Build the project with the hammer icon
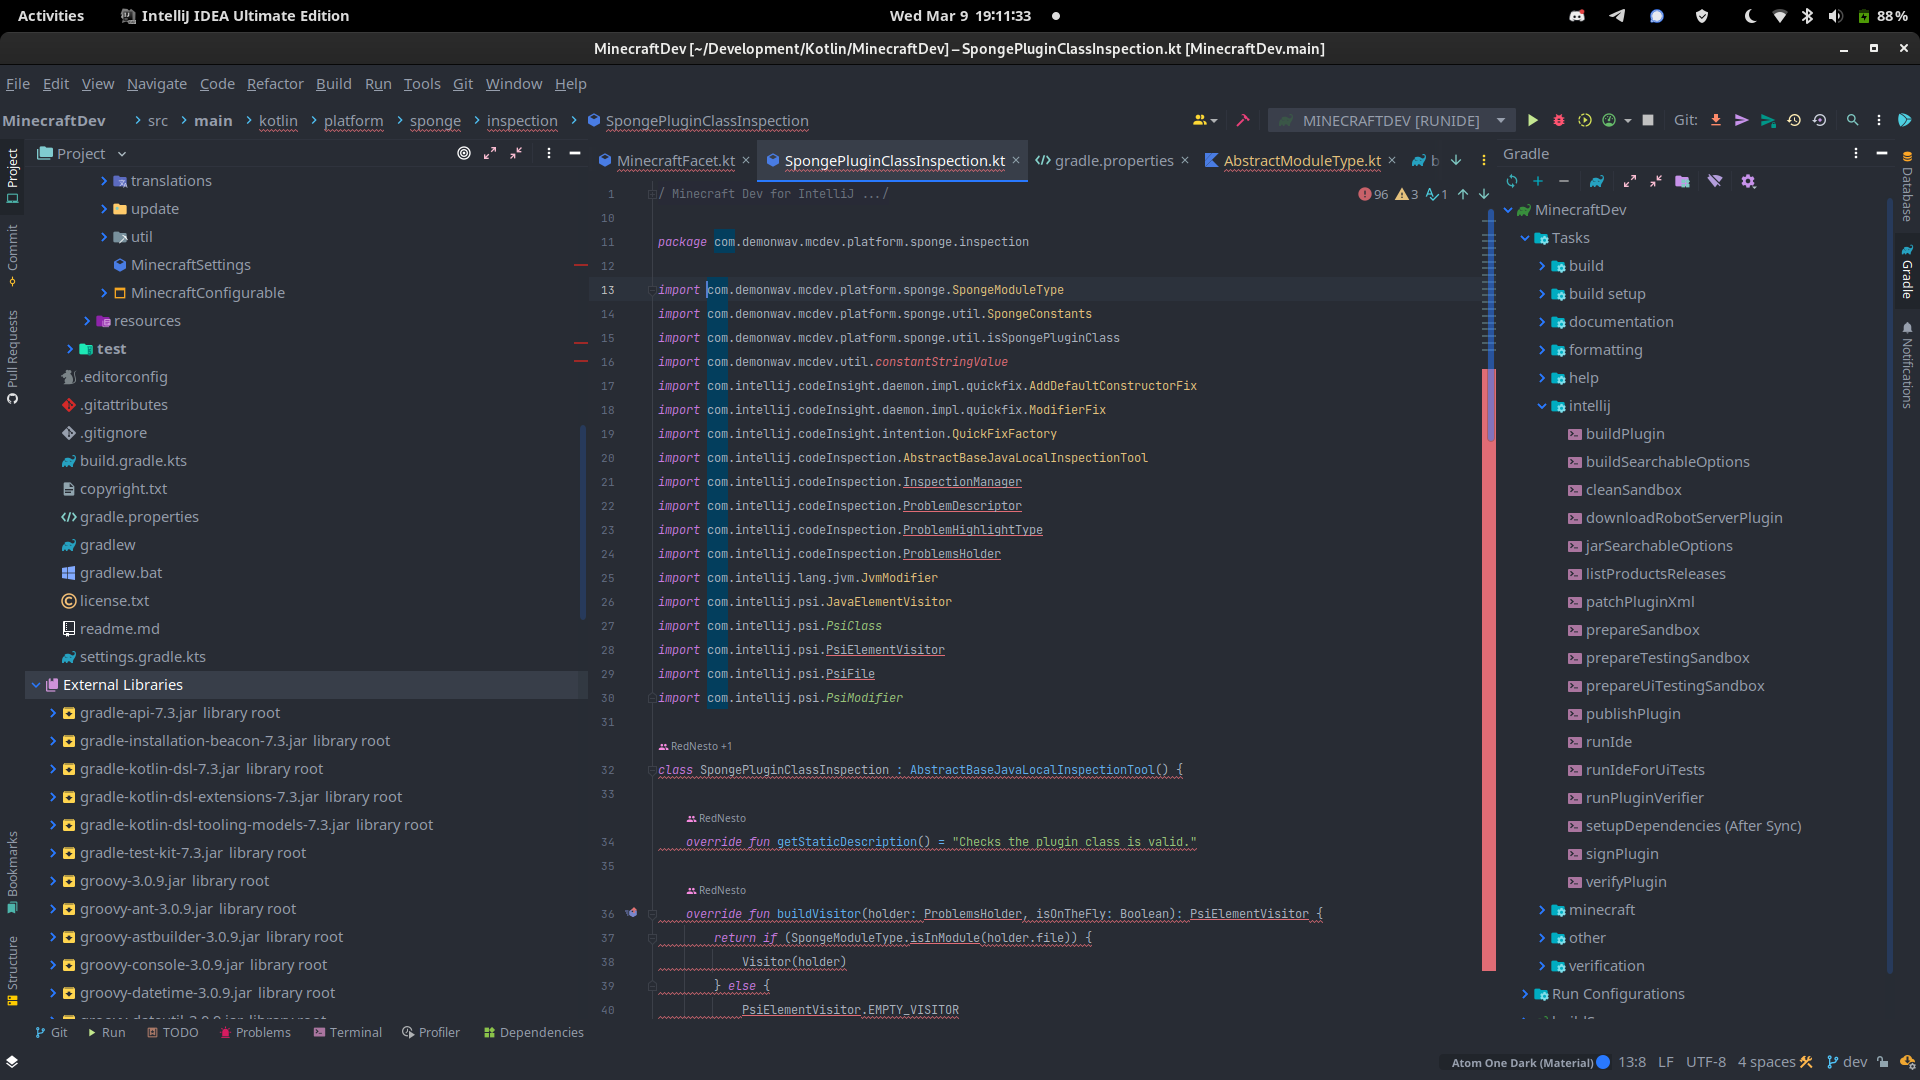Image resolution: width=1920 pixels, height=1080 pixels. tap(1244, 120)
